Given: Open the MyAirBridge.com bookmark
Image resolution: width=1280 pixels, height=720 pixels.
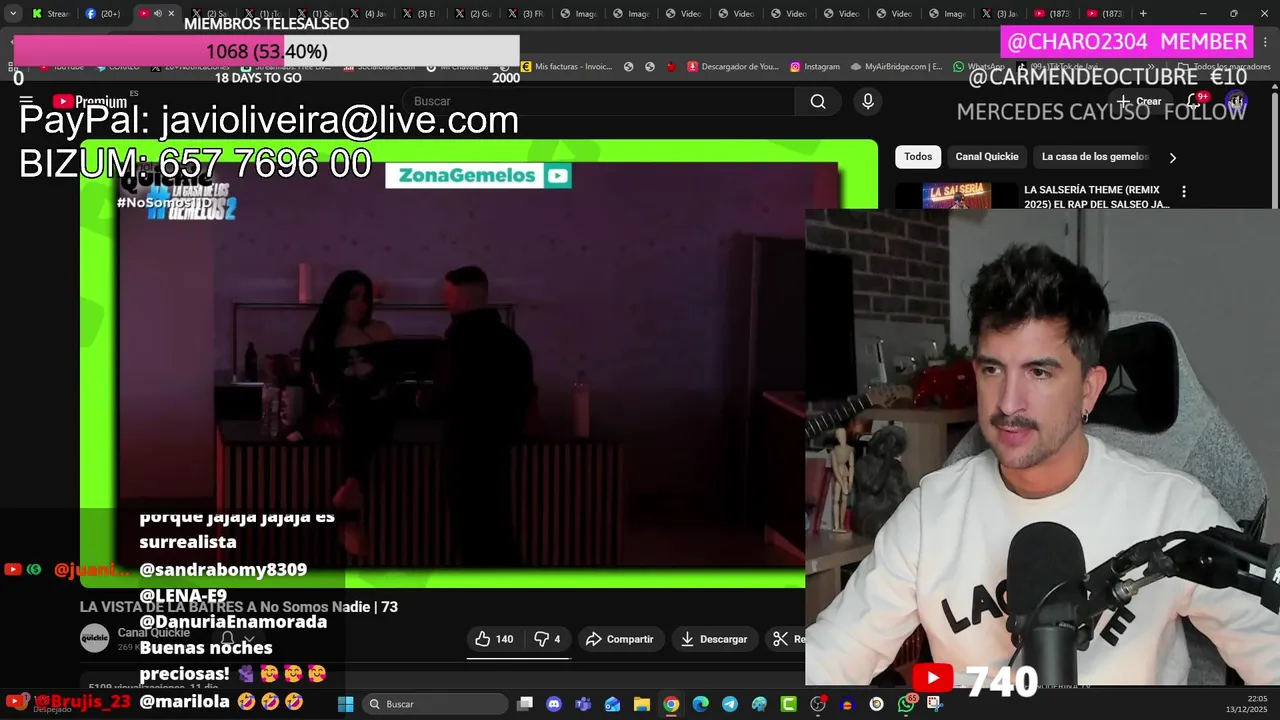Looking at the screenshot, I should (896, 67).
